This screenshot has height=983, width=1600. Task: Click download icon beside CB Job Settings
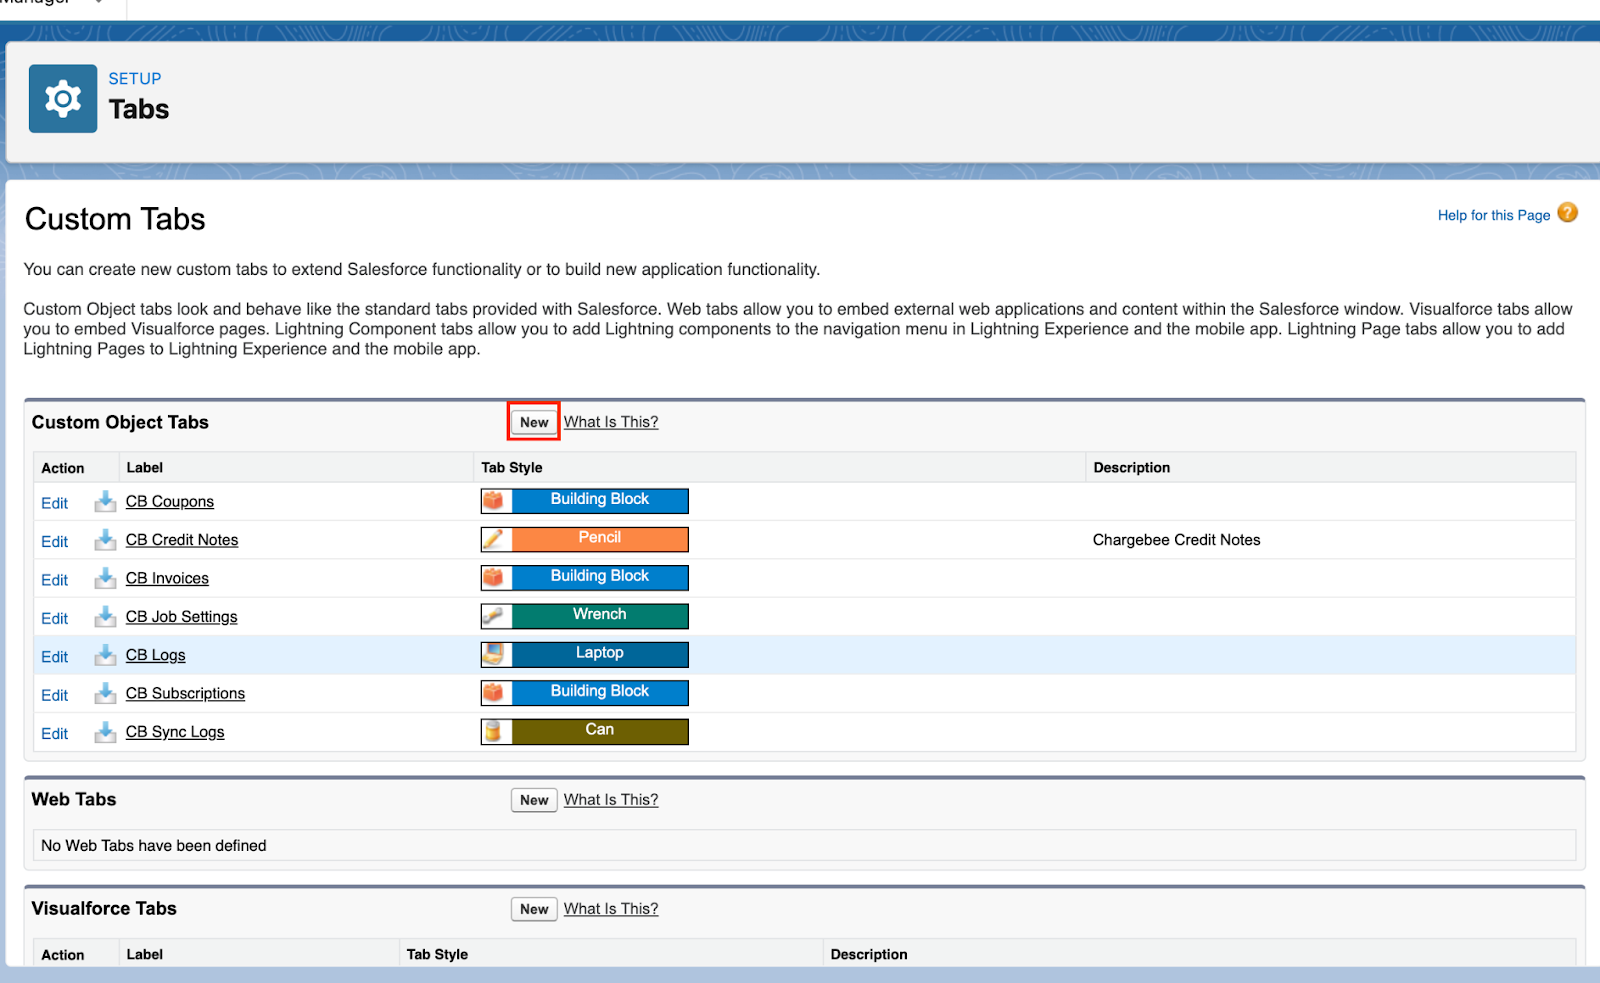tap(105, 617)
